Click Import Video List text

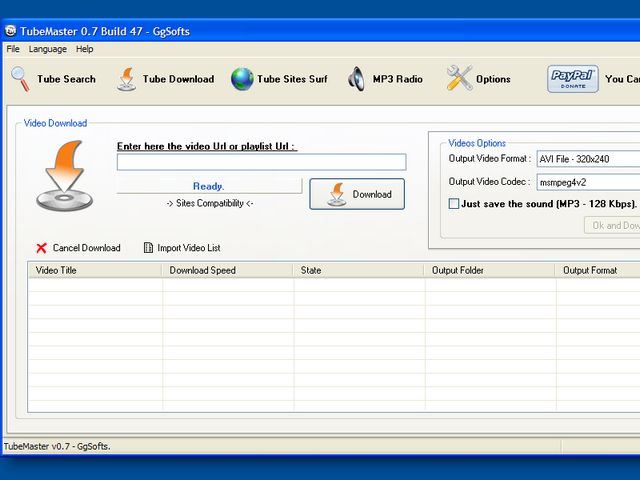click(189, 248)
